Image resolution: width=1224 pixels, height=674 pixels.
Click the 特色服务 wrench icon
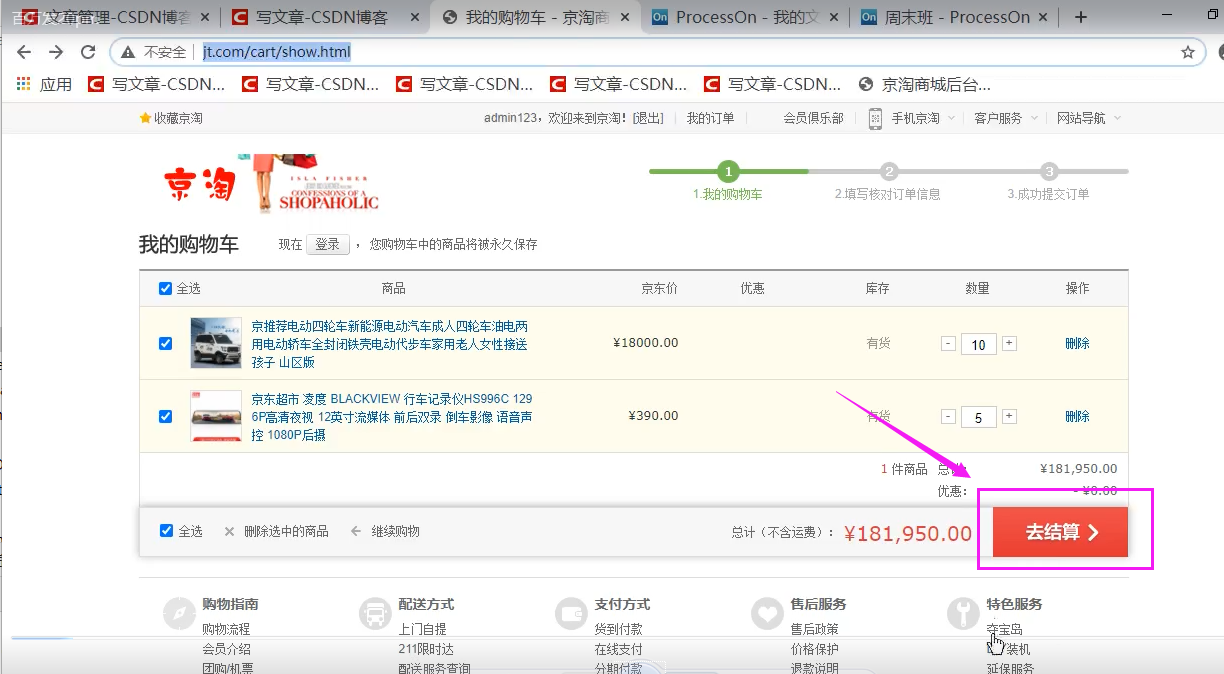963,612
